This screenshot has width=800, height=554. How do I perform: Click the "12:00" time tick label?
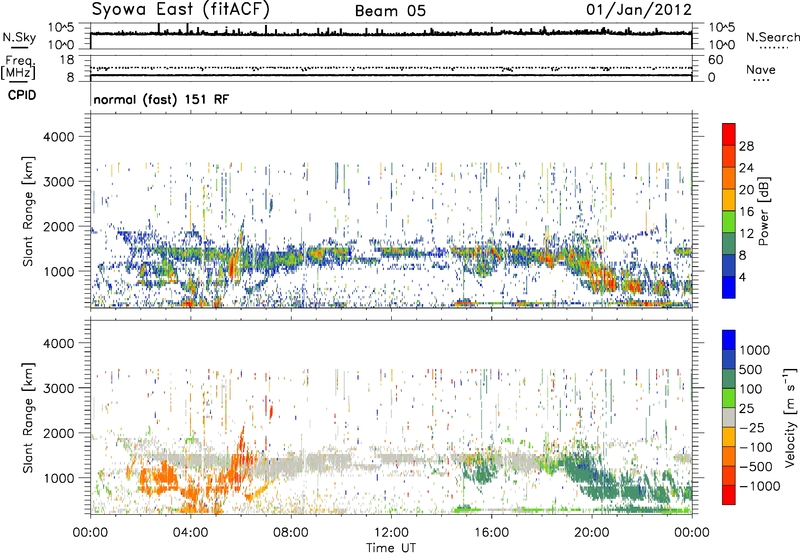click(x=391, y=533)
